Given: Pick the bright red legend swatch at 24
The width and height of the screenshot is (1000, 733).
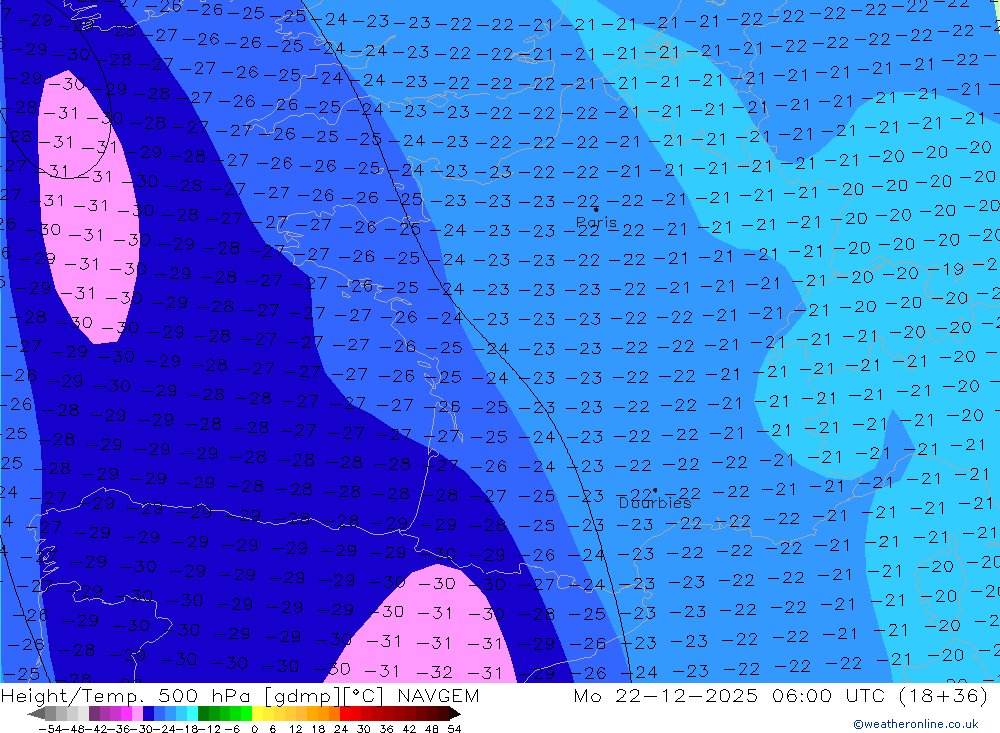Looking at the screenshot, I should pyautogui.click(x=345, y=713).
